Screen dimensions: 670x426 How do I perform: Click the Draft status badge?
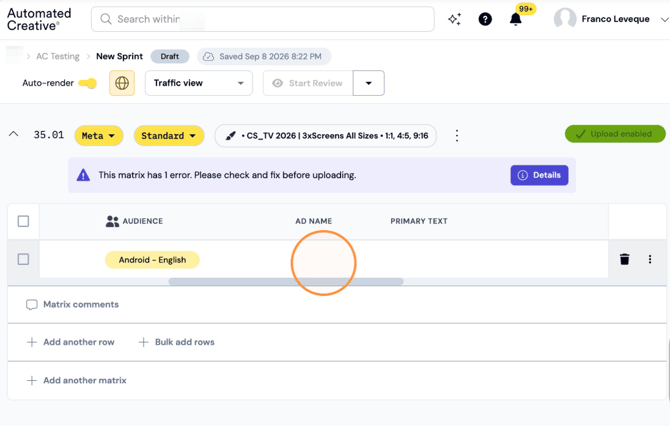click(170, 56)
